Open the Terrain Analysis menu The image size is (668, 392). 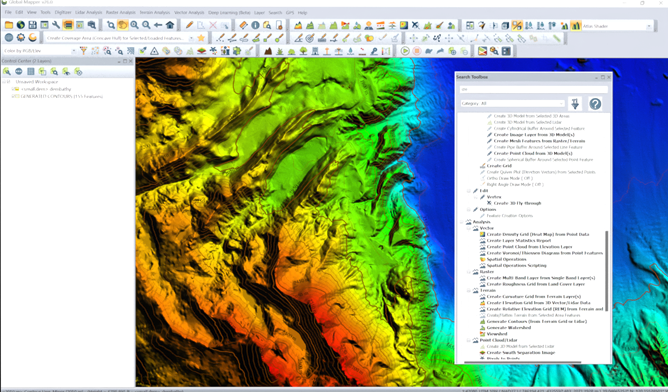coord(155,13)
